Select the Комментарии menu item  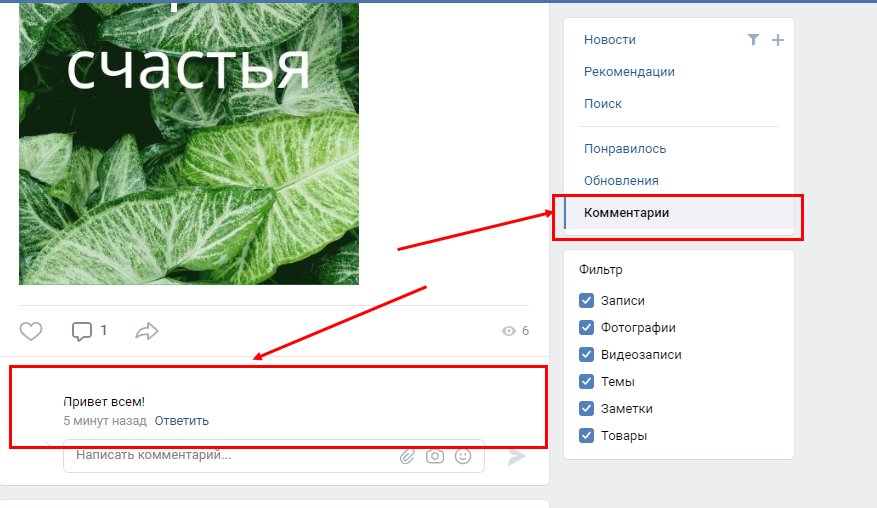(679, 213)
